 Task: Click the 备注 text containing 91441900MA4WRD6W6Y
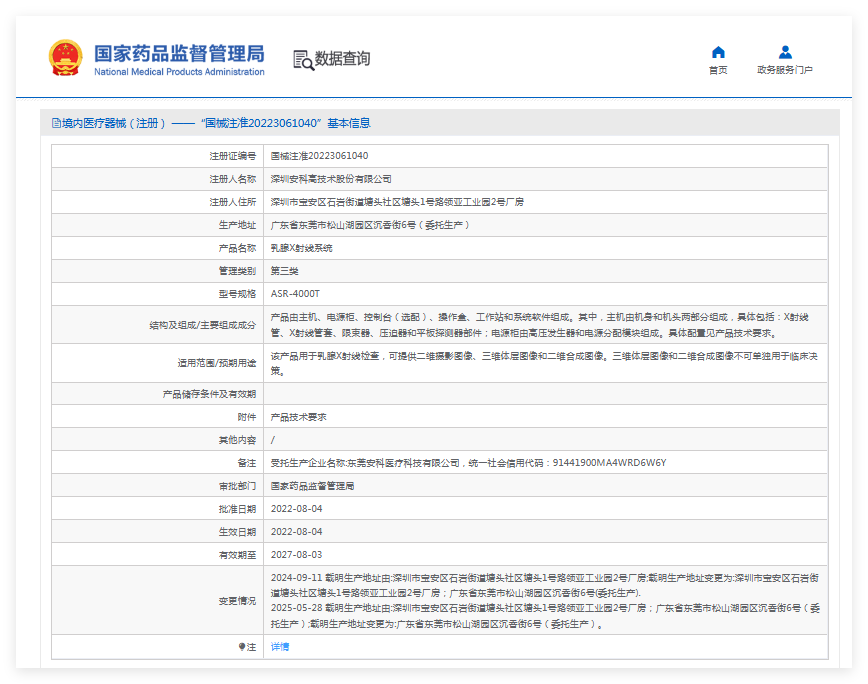pyautogui.click(x=468, y=463)
